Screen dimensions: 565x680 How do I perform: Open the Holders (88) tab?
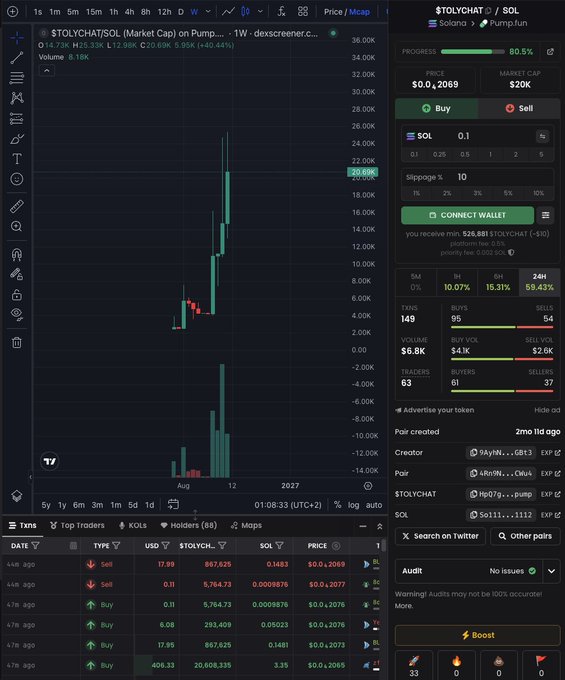tap(189, 525)
